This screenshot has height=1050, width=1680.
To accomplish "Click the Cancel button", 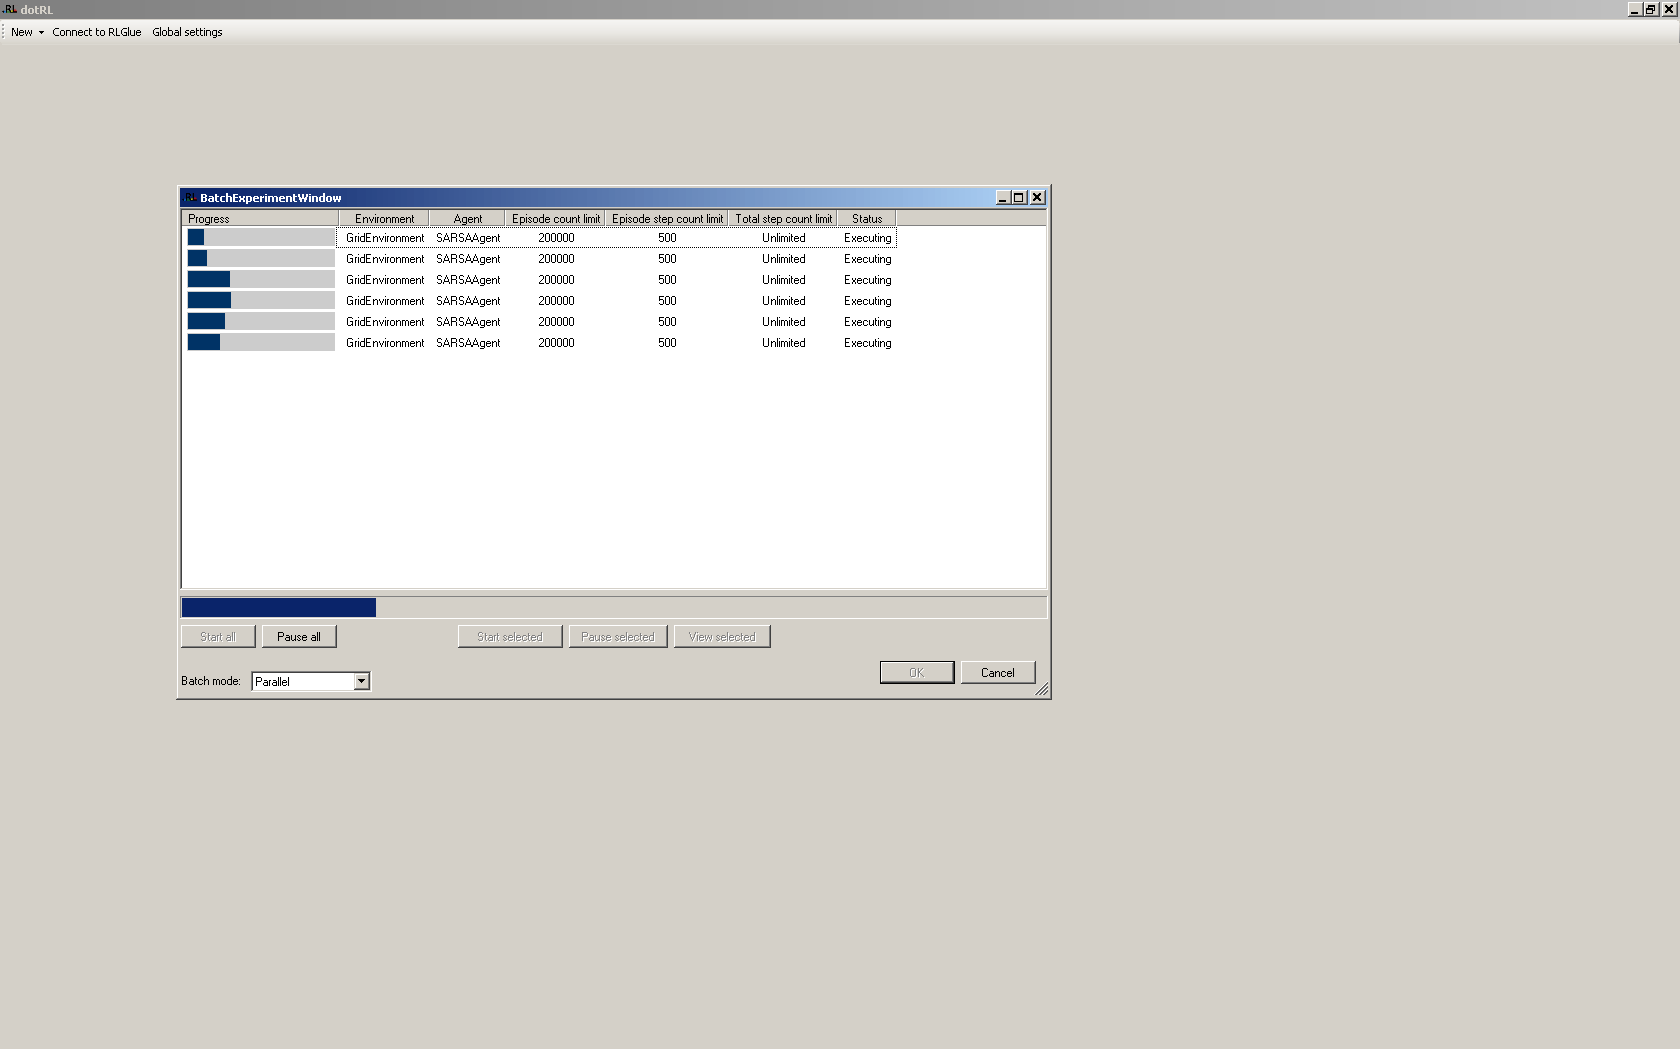I will 997,672.
